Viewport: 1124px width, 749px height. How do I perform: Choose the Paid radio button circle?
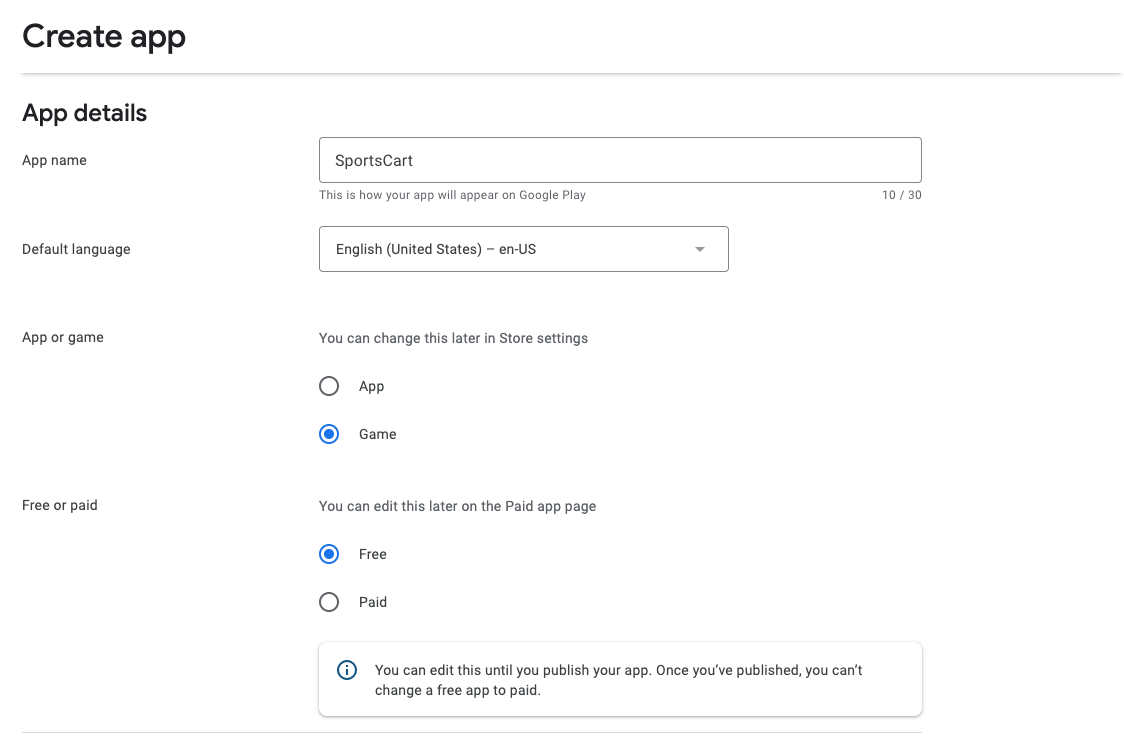329,602
